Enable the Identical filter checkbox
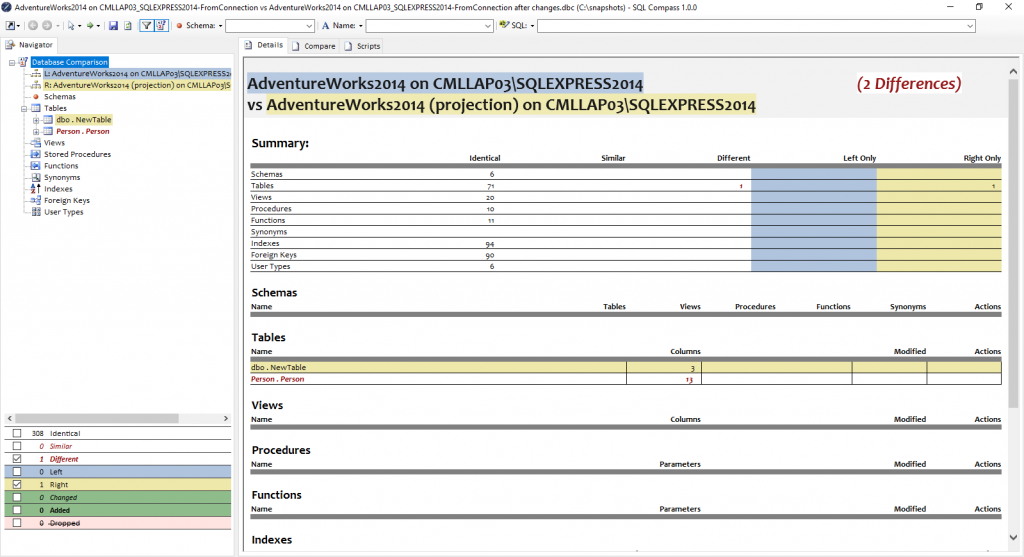 pyautogui.click(x=16, y=434)
